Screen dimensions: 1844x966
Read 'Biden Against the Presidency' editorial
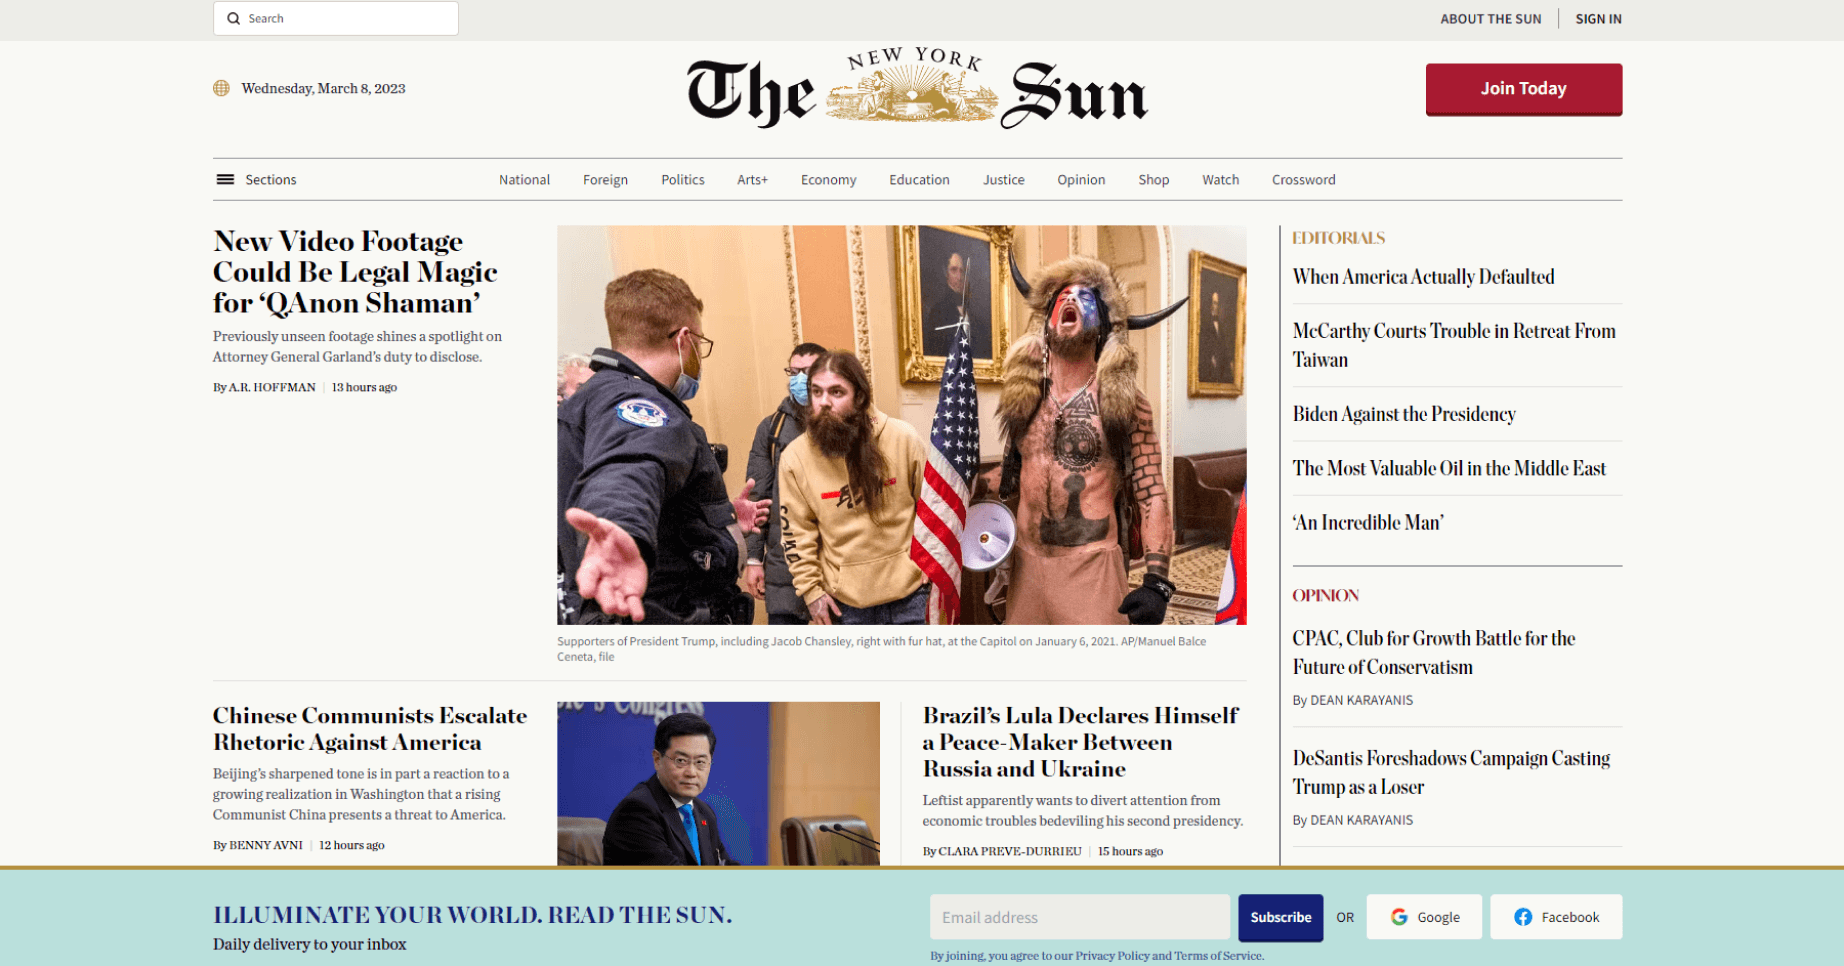pyautogui.click(x=1404, y=414)
